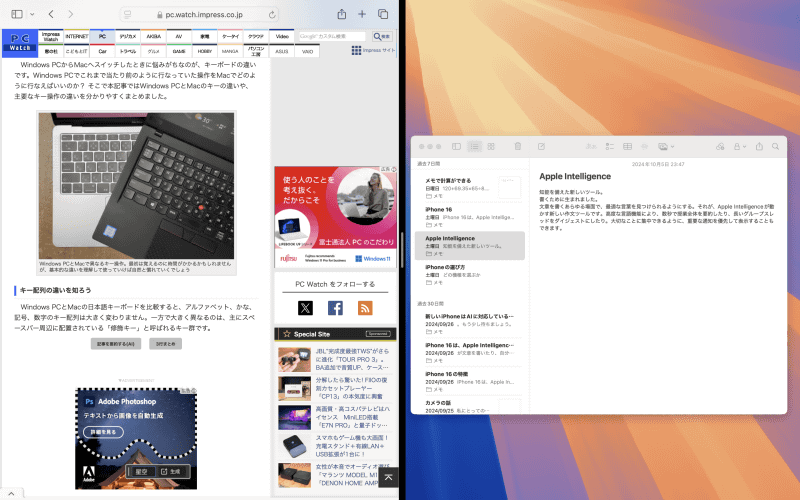The width and height of the screenshot is (800, 500).
Task: Search notes with the magnifier icon
Action: point(776,146)
